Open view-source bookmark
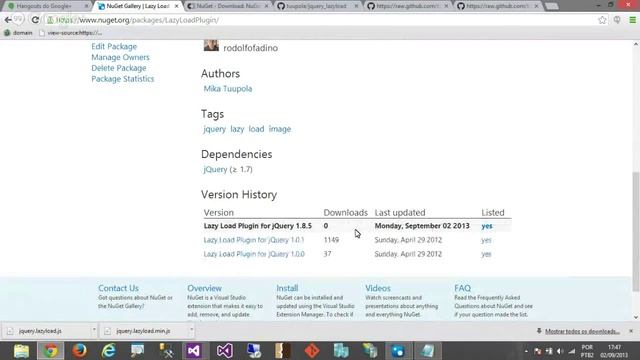 [x=71, y=33]
